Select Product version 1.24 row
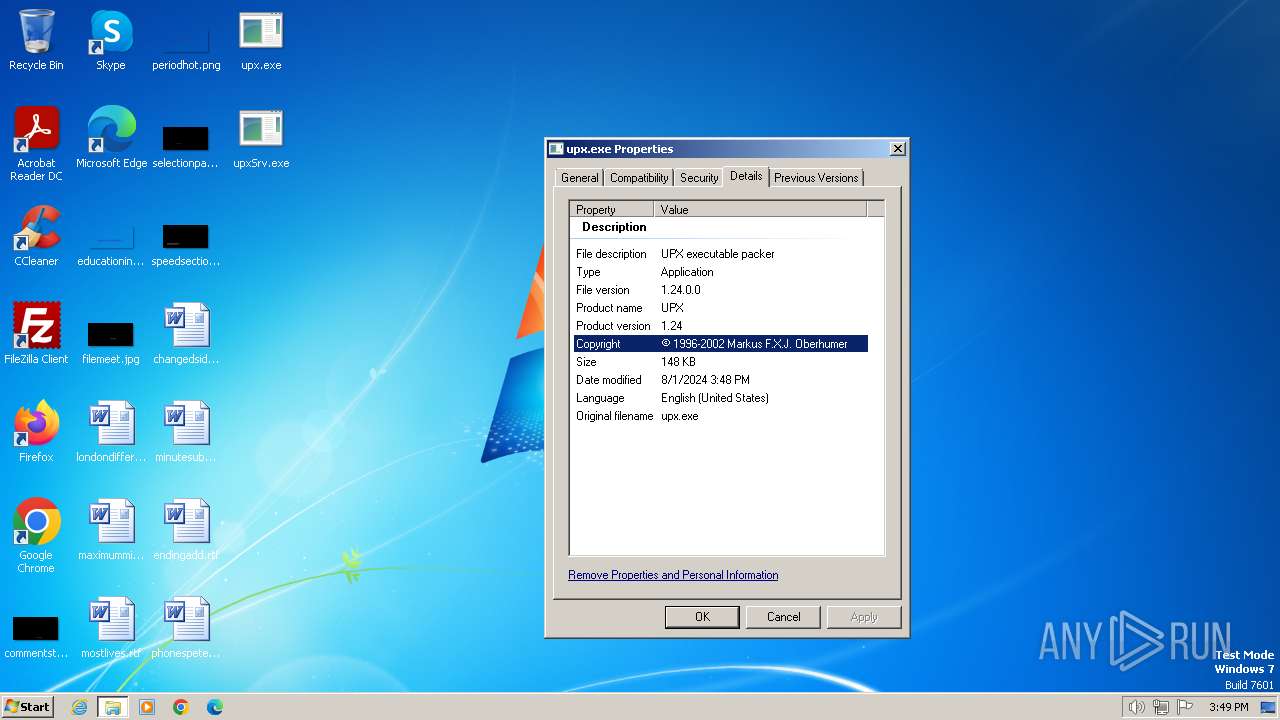Image resolution: width=1280 pixels, height=720 pixels. point(721,326)
